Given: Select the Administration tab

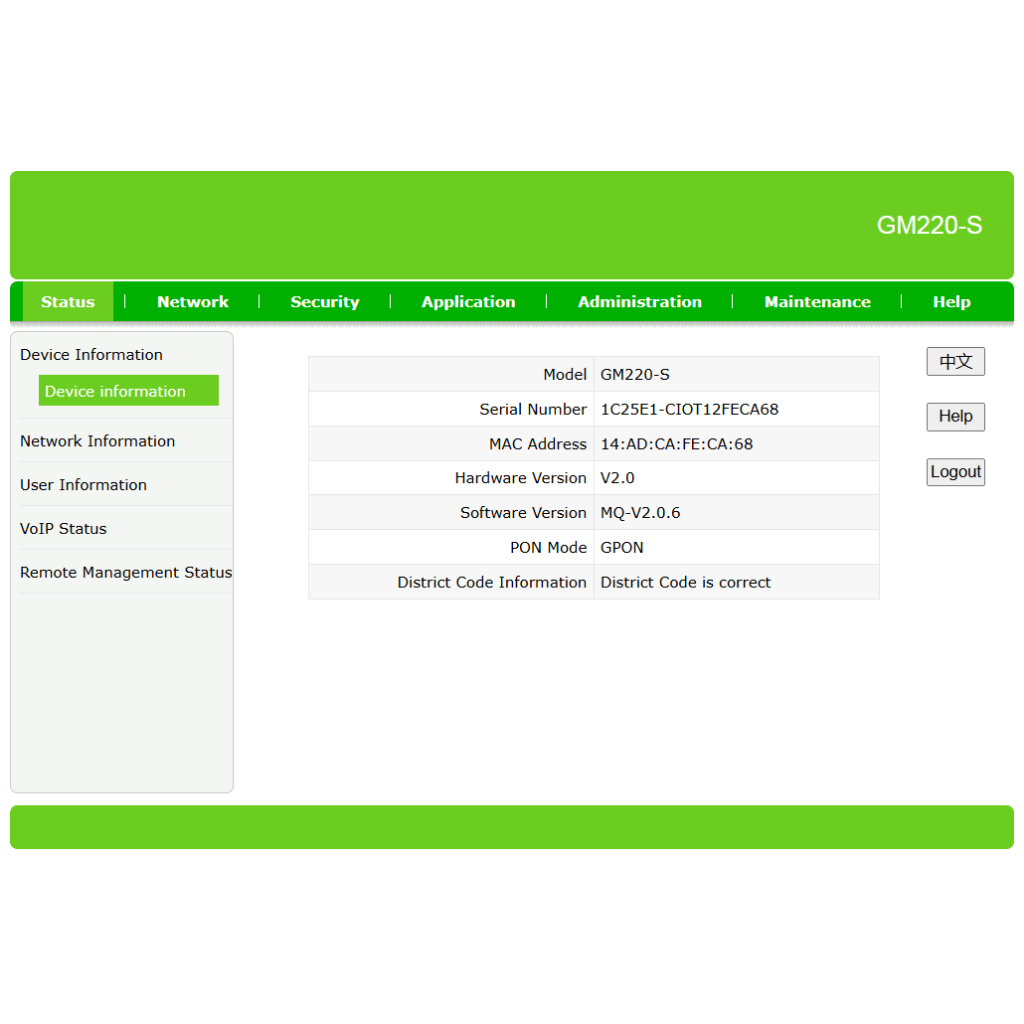Looking at the screenshot, I should tap(639, 302).
